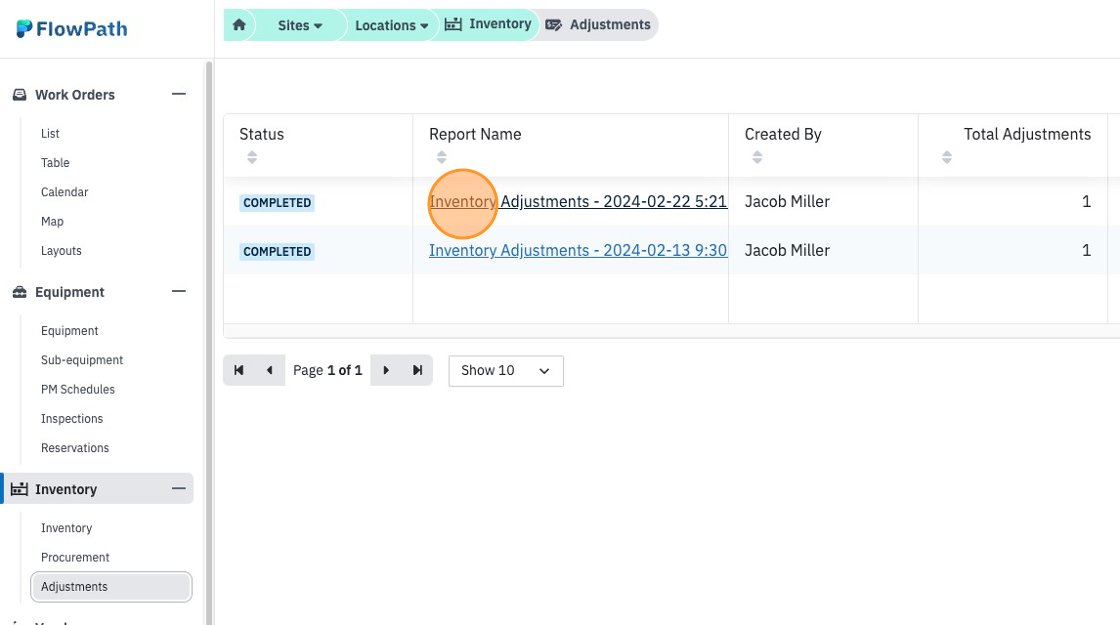Go to previous page
Screen dimensions: 1120x625
tap(269, 370)
